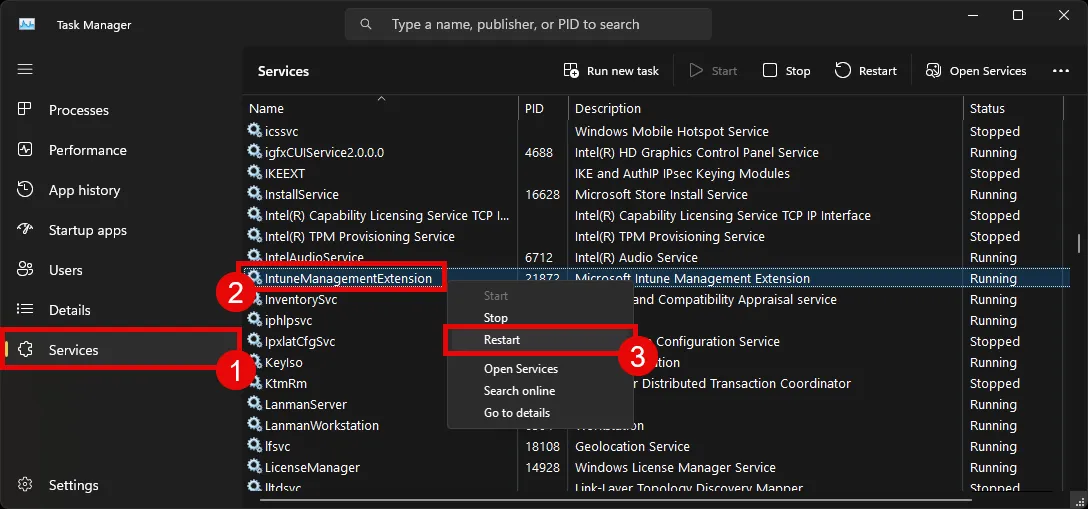Click the greyed-out Start toolbar button
Viewport: 1088px width, 509px height.
point(713,71)
